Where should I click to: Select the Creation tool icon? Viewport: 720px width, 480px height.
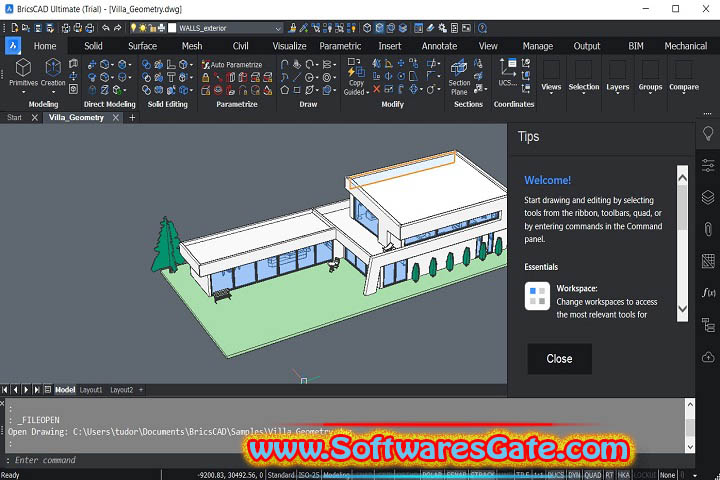[53, 68]
